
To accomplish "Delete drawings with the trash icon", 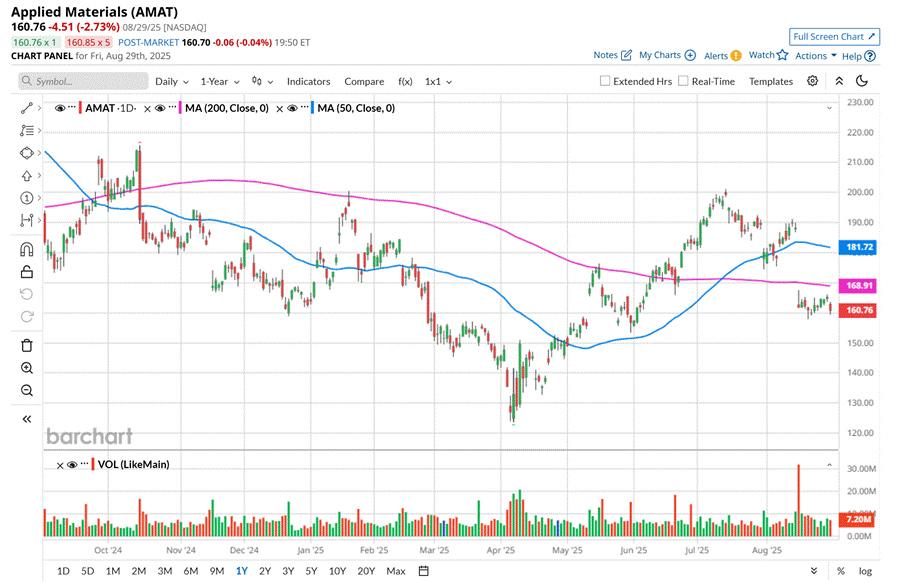I will tap(26, 345).
